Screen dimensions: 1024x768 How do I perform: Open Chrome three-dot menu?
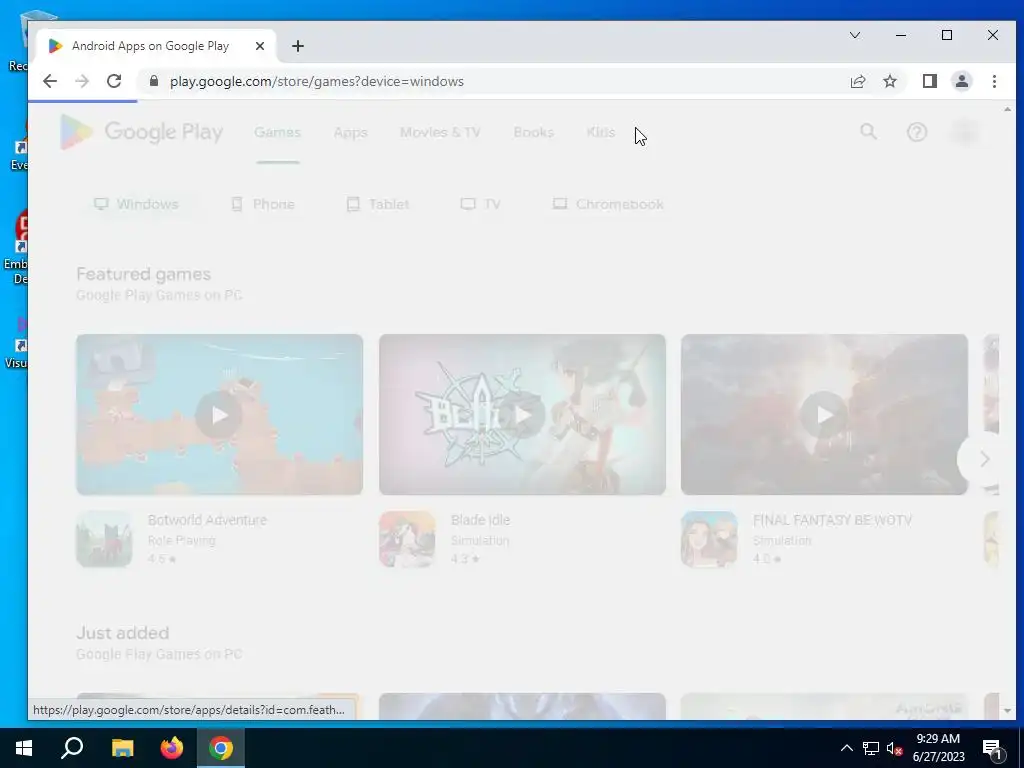pyautogui.click(x=994, y=81)
